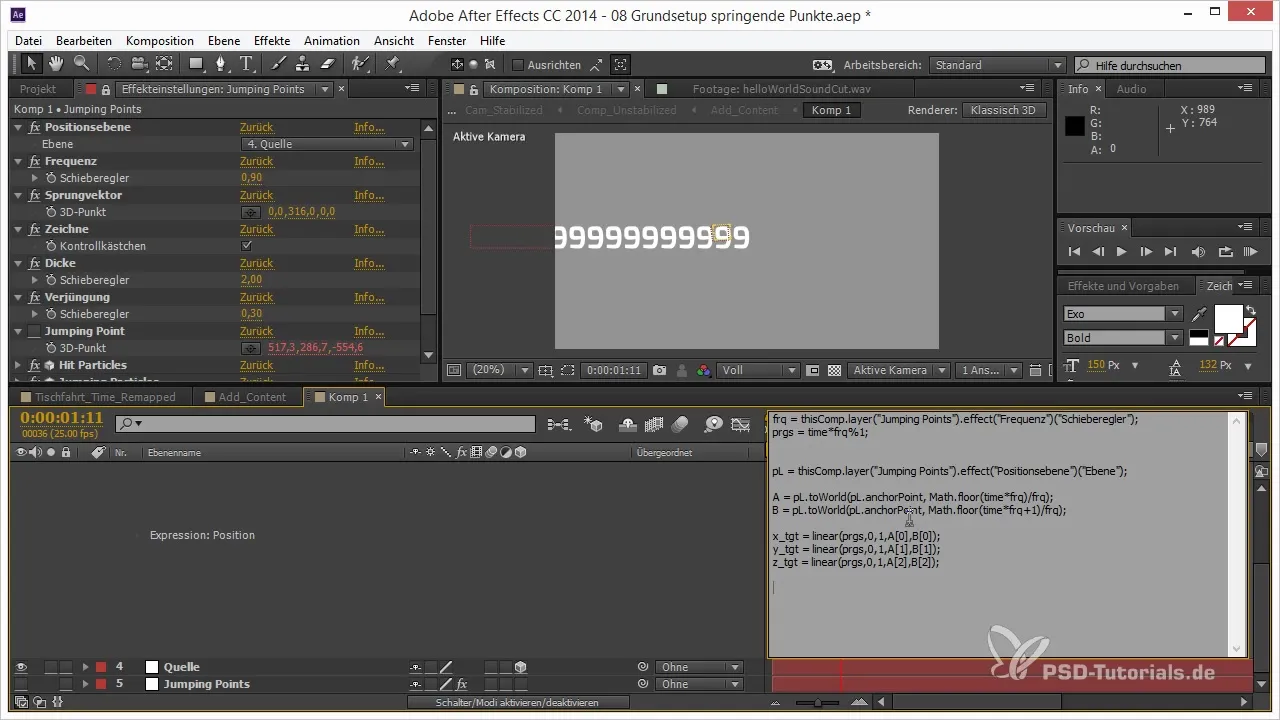Swap fill and stroke colors
This screenshot has height=720, width=1280.
coord(1250,308)
